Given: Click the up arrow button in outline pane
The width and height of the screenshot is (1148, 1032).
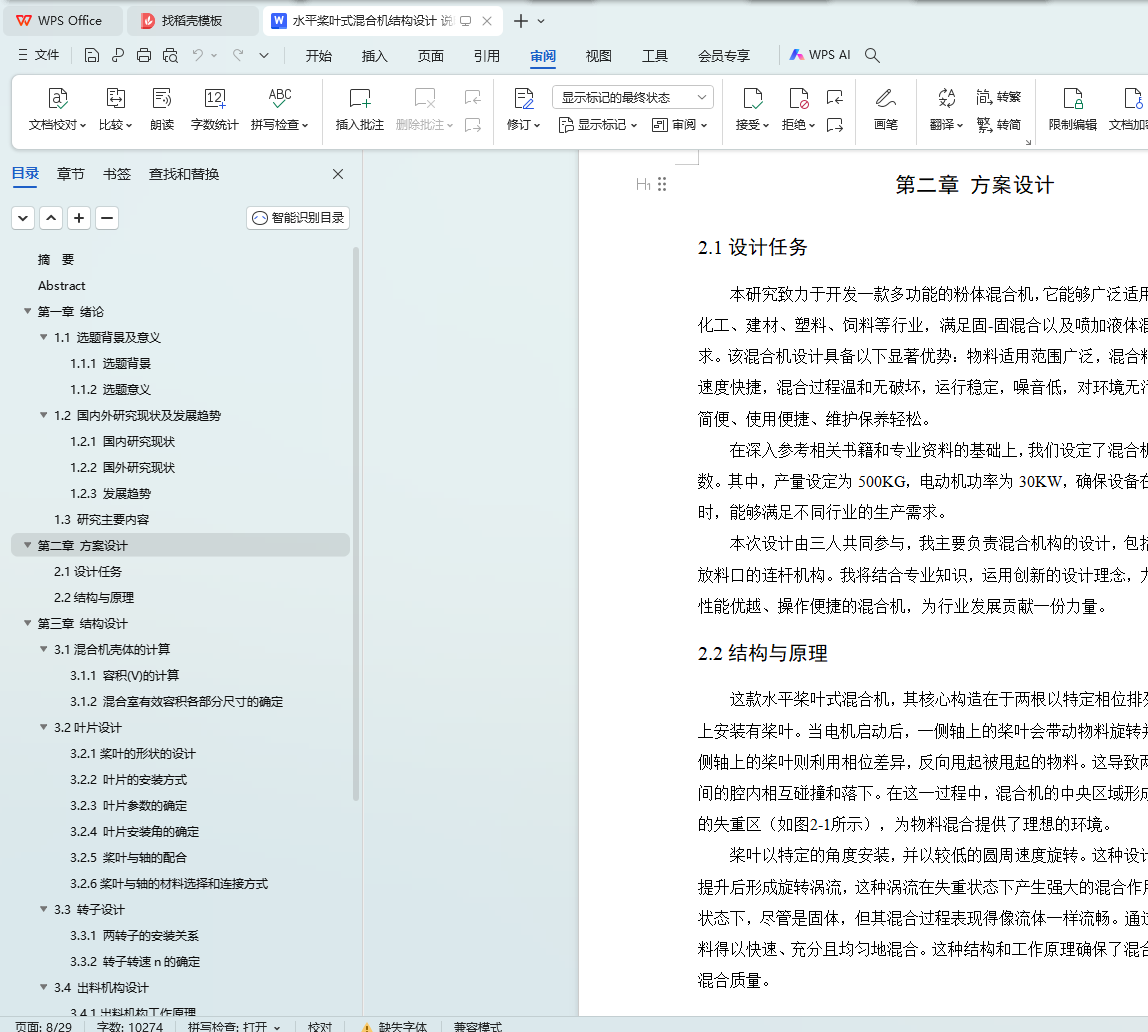Looking at the screenshot, I should pos(51,217).
